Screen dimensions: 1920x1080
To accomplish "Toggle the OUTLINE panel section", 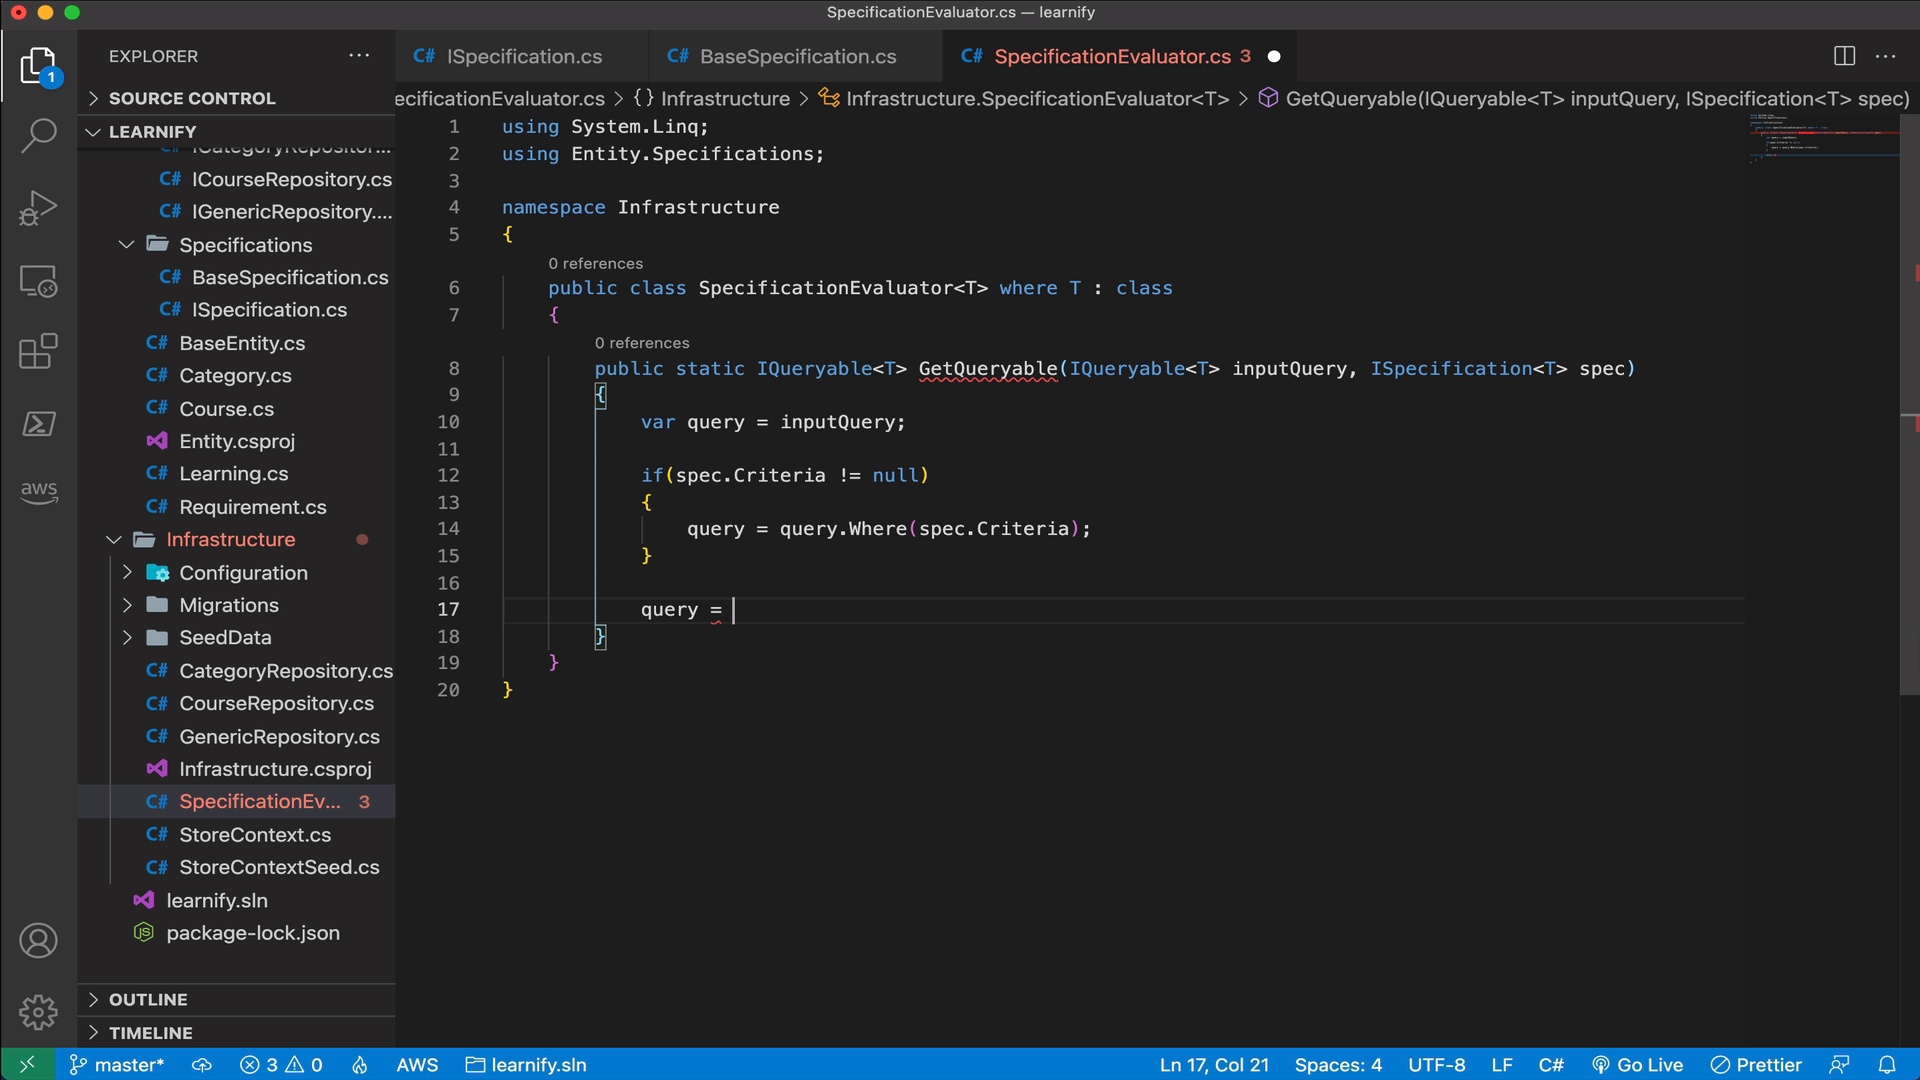I will click(x=148, y=1000).
